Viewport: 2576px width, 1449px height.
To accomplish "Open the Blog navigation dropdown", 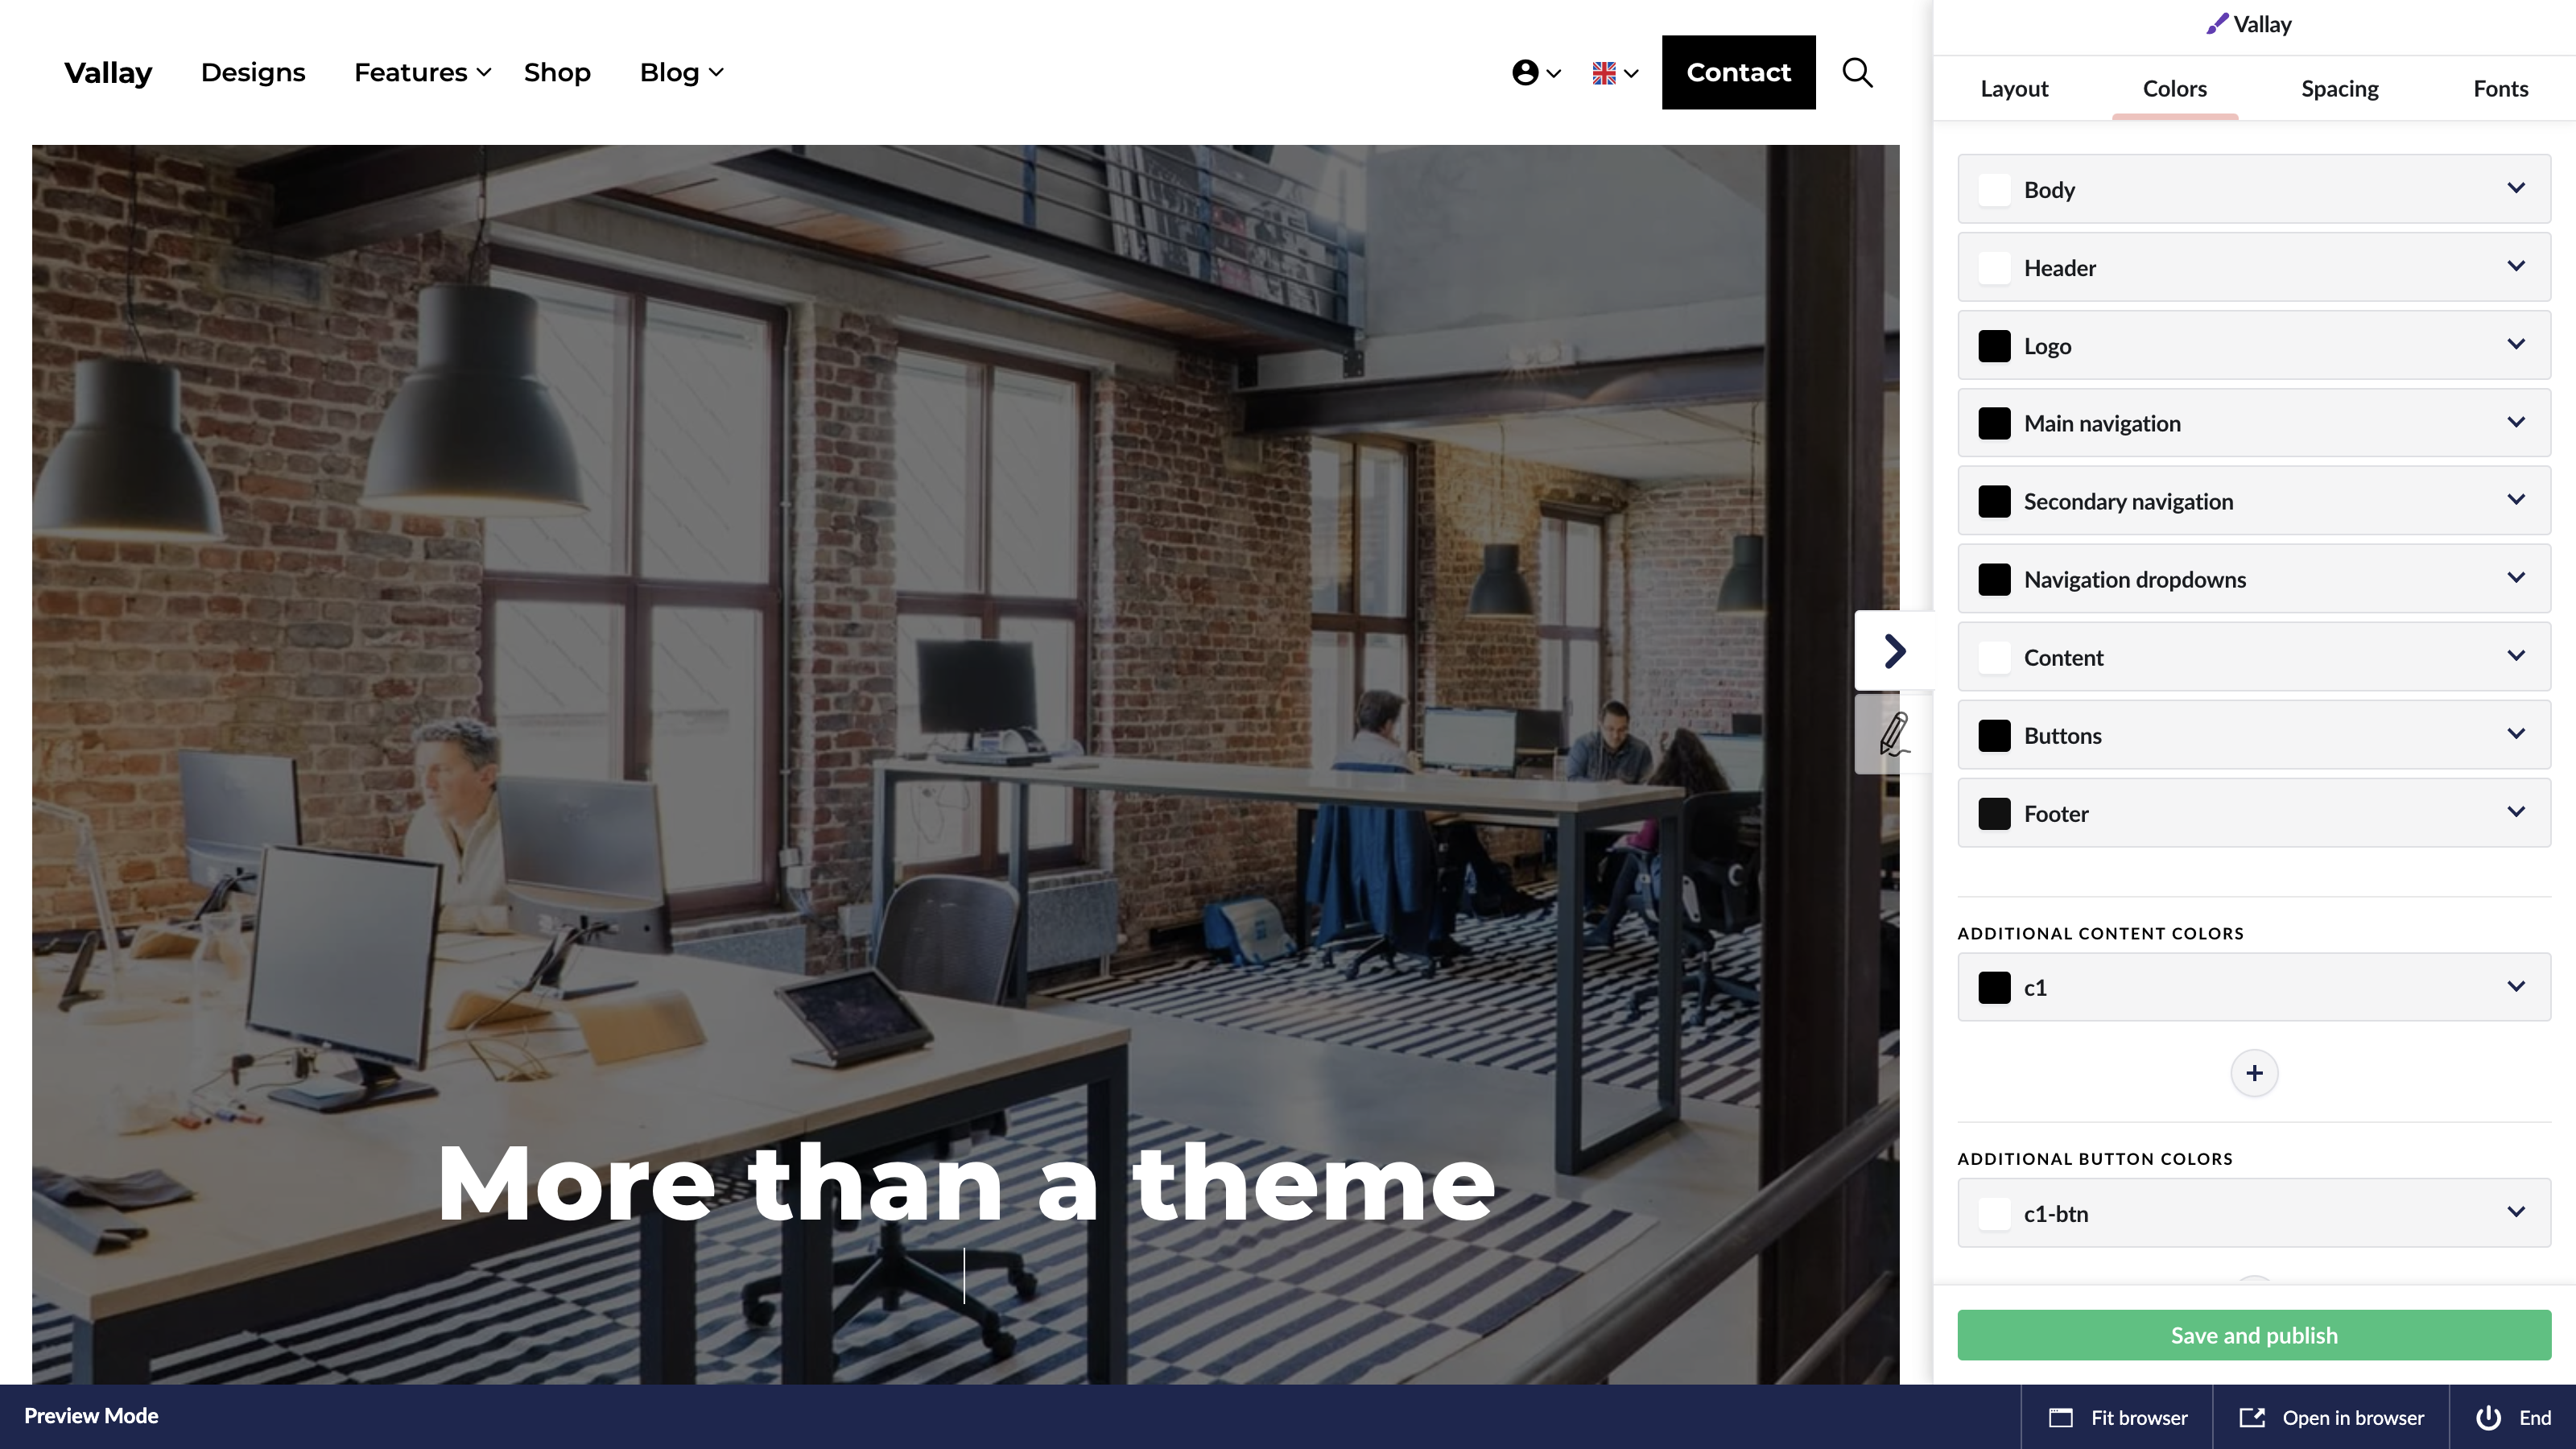I will pyautogui.click(x=681, y=72).
